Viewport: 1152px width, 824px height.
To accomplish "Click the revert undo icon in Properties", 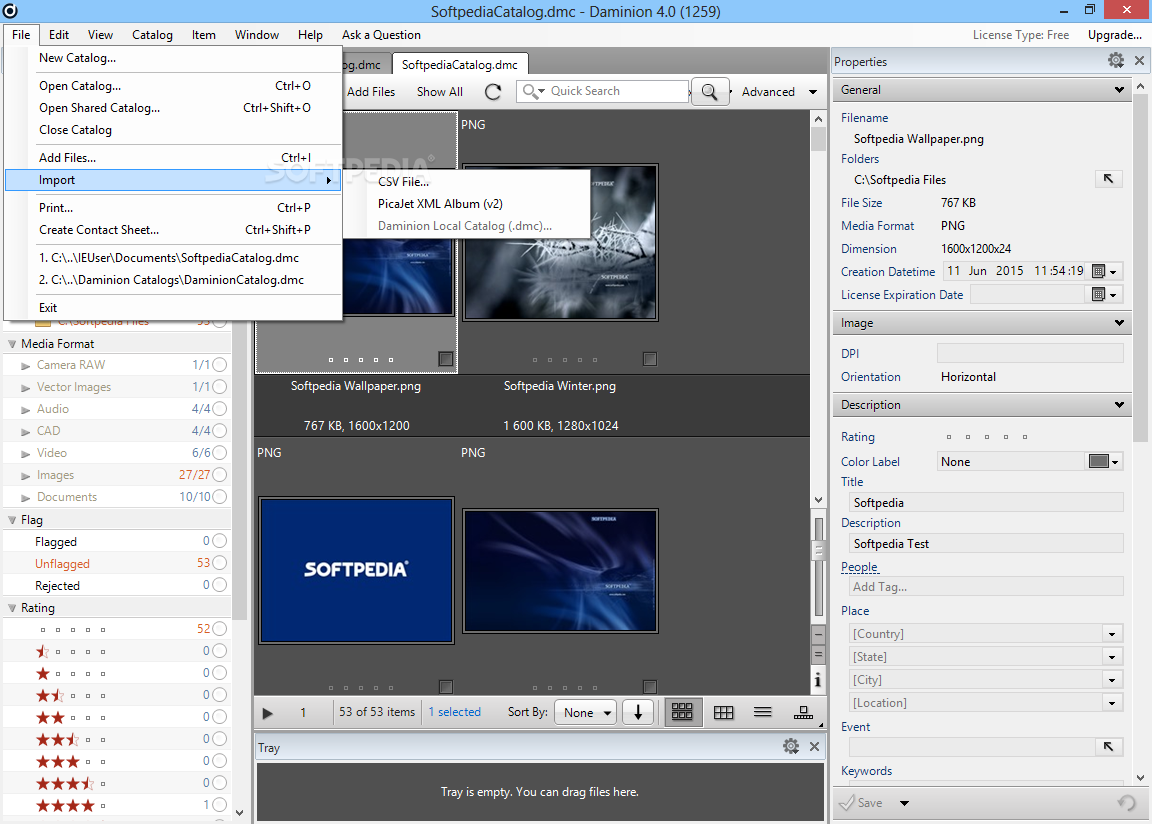I will coord(1126,803).
